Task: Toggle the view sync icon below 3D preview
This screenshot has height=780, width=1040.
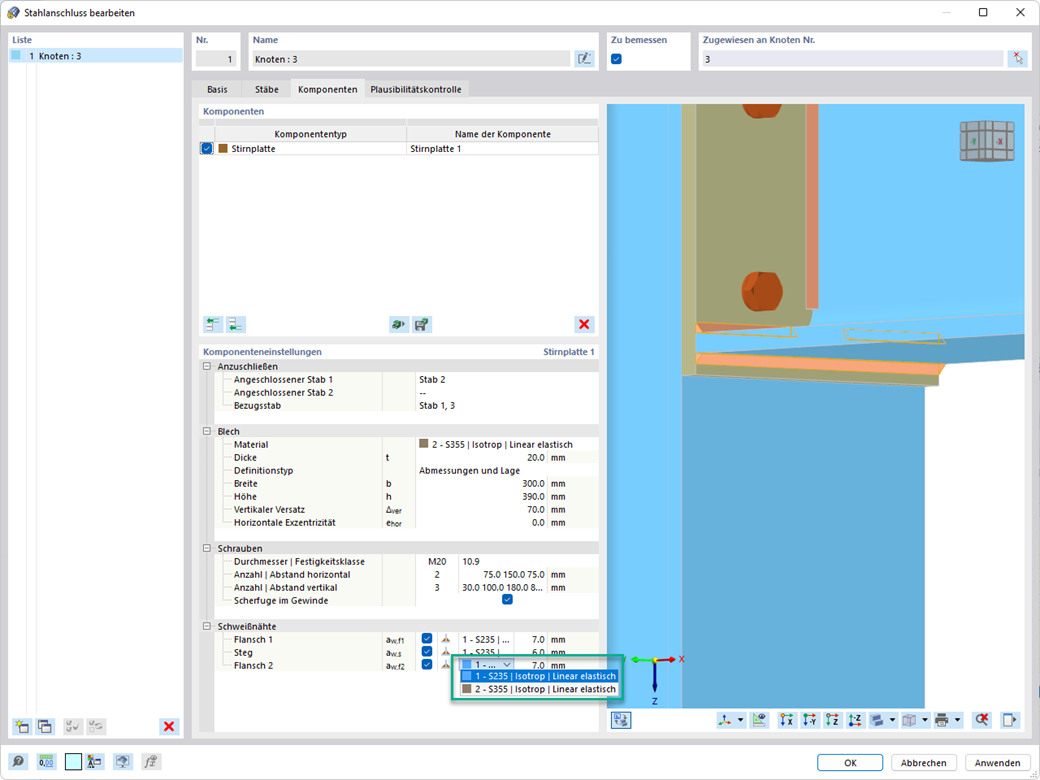Action: coord(621,720)
